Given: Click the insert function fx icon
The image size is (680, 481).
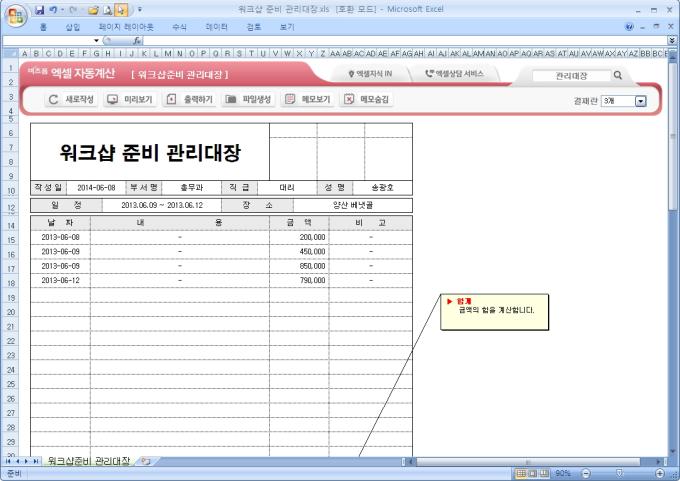Looking at the screenshot, I should coord(137,40).
